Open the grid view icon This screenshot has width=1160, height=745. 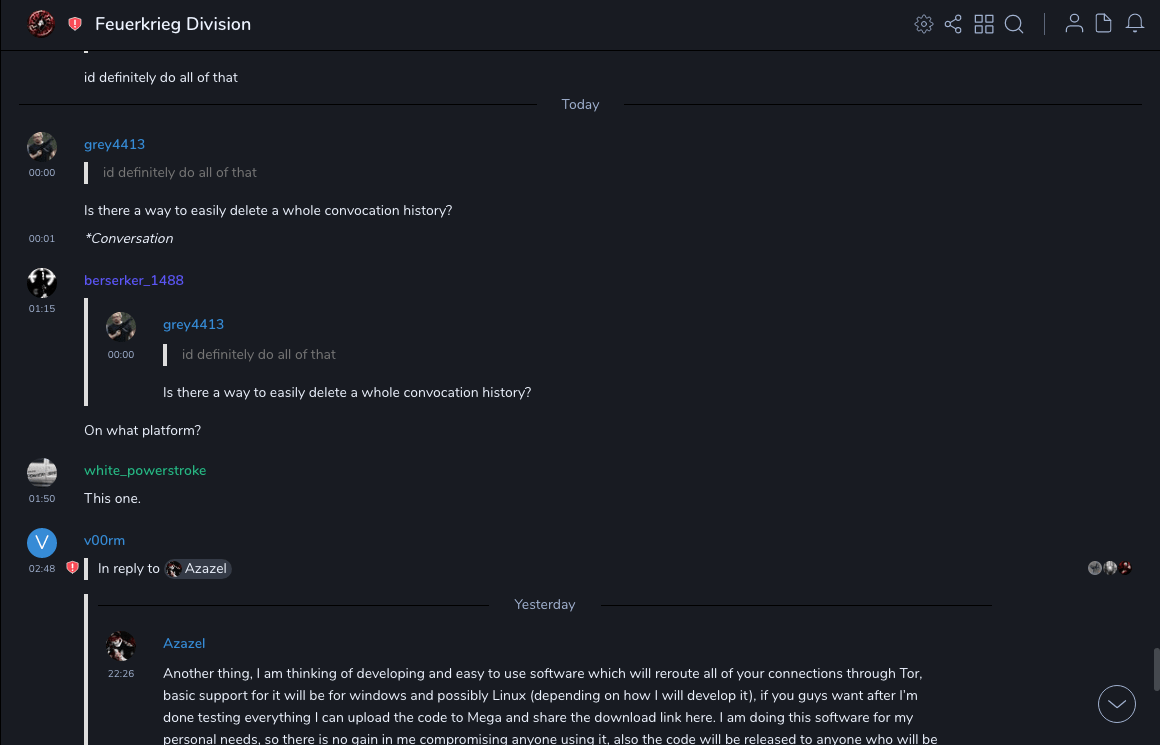coord(984,24)
